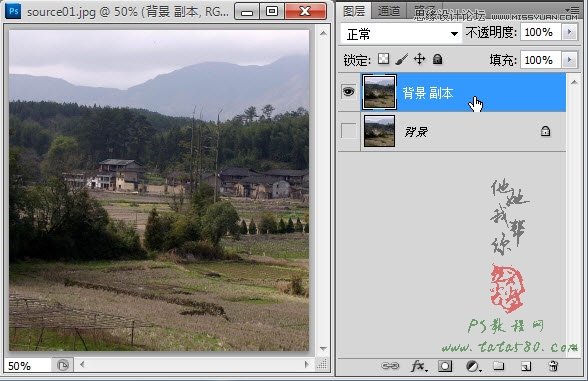Open the fx layer style button
The image size is (588, 381).
(x=418, y=366)
